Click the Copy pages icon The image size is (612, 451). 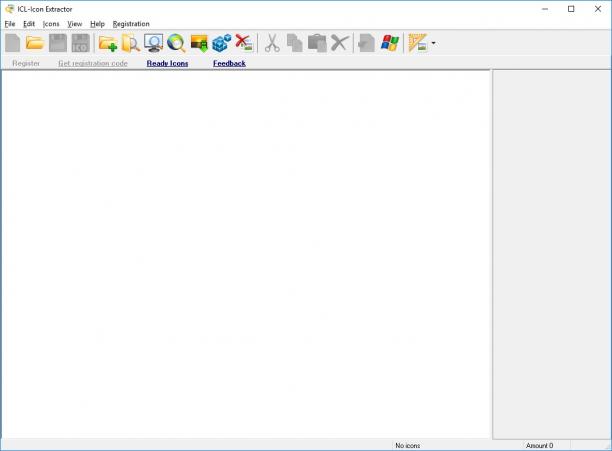(295, 43)
